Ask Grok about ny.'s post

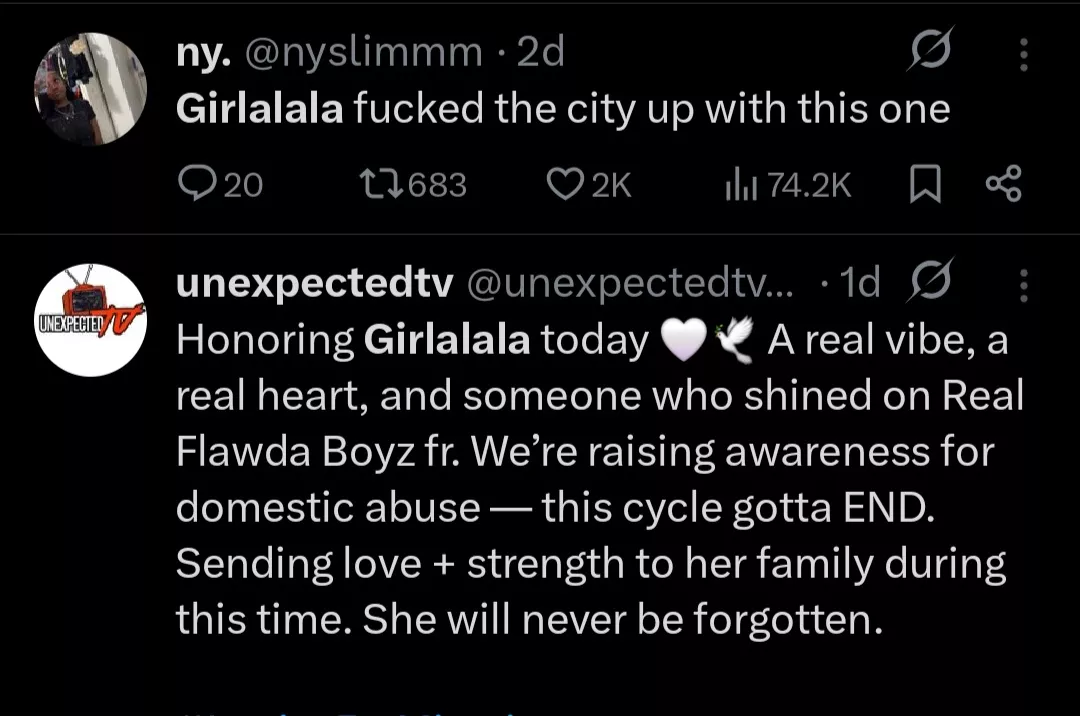click(x=931, y=50)
